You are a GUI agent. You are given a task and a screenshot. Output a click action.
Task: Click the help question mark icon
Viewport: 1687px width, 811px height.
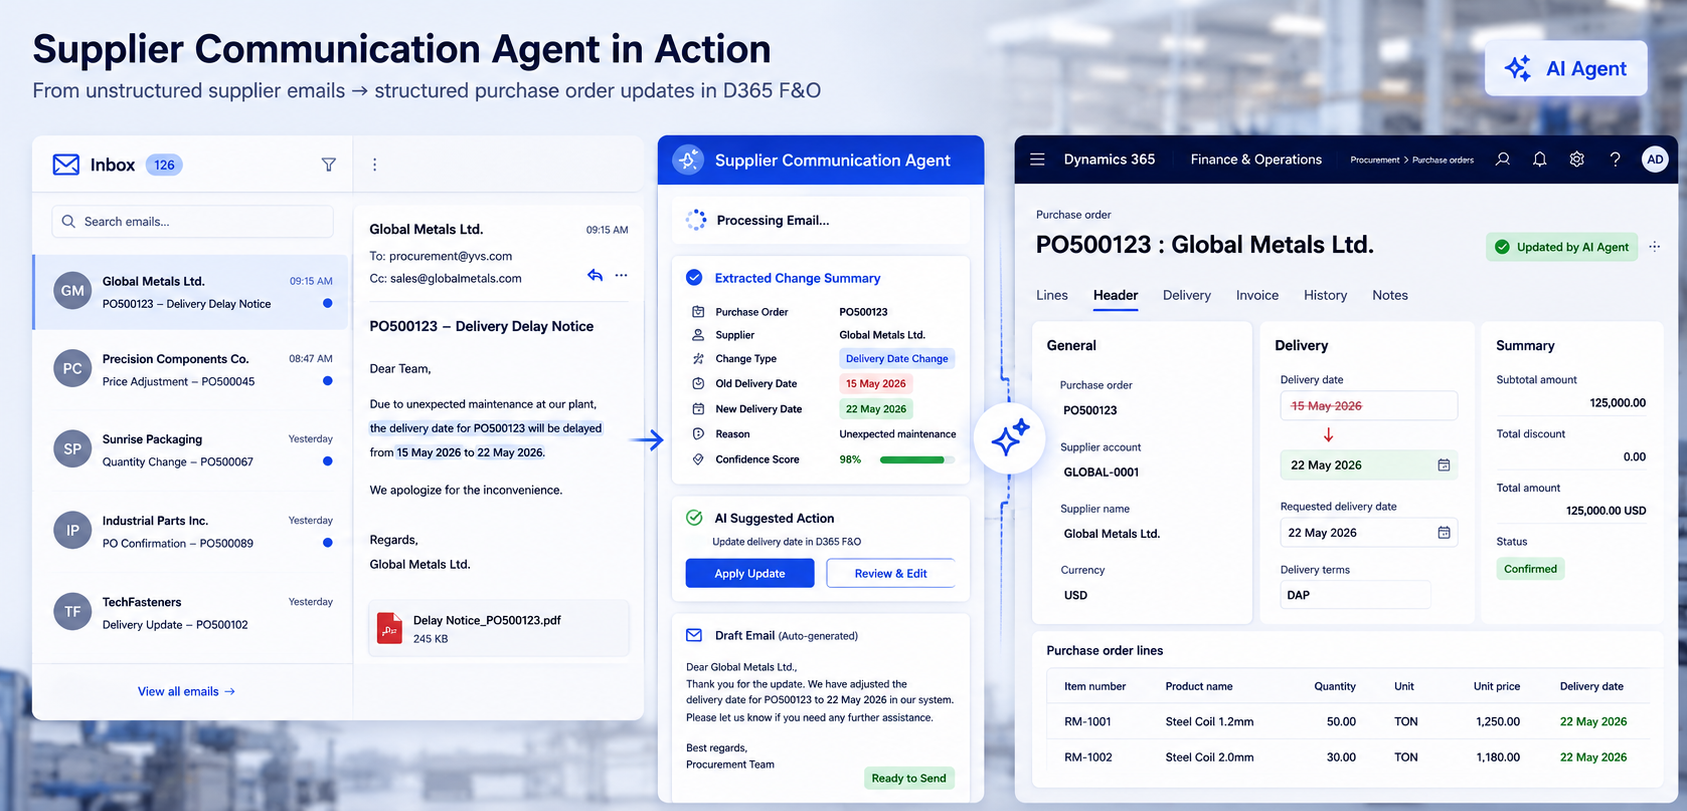coord(1615,159)
